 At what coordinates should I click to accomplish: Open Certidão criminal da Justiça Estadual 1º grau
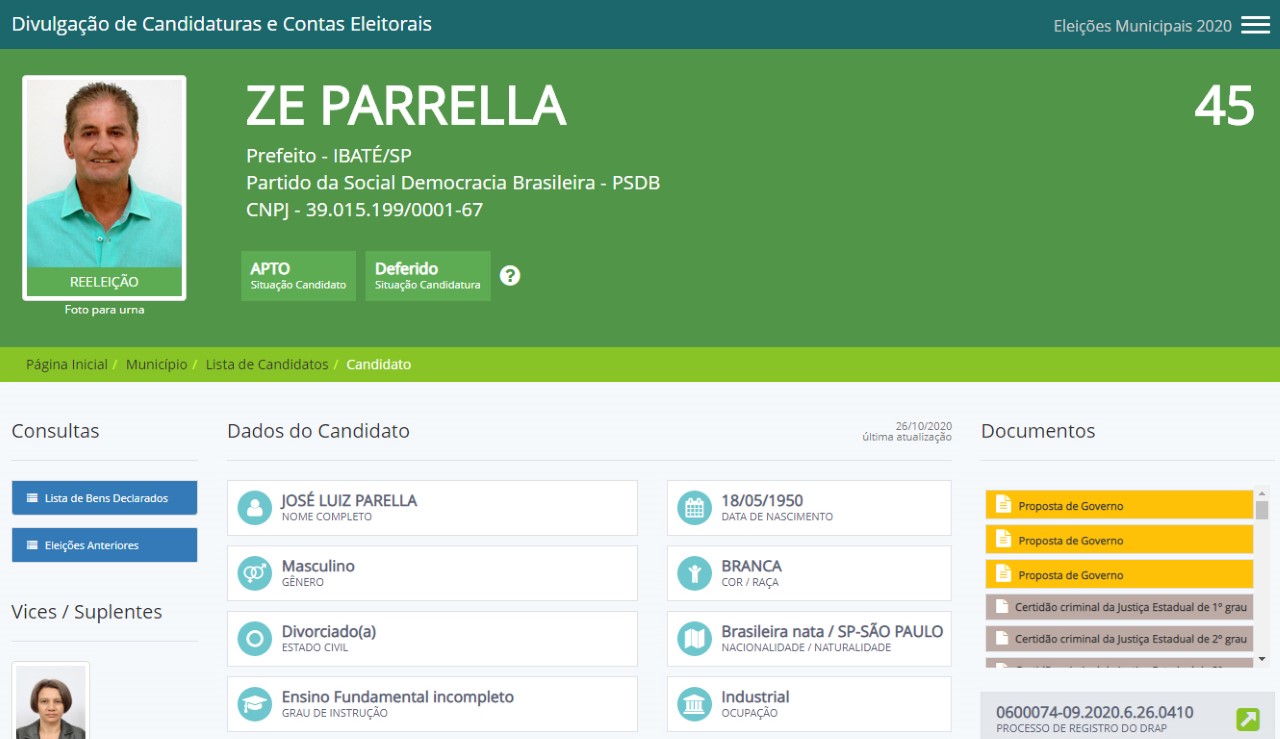point(1119,607)
